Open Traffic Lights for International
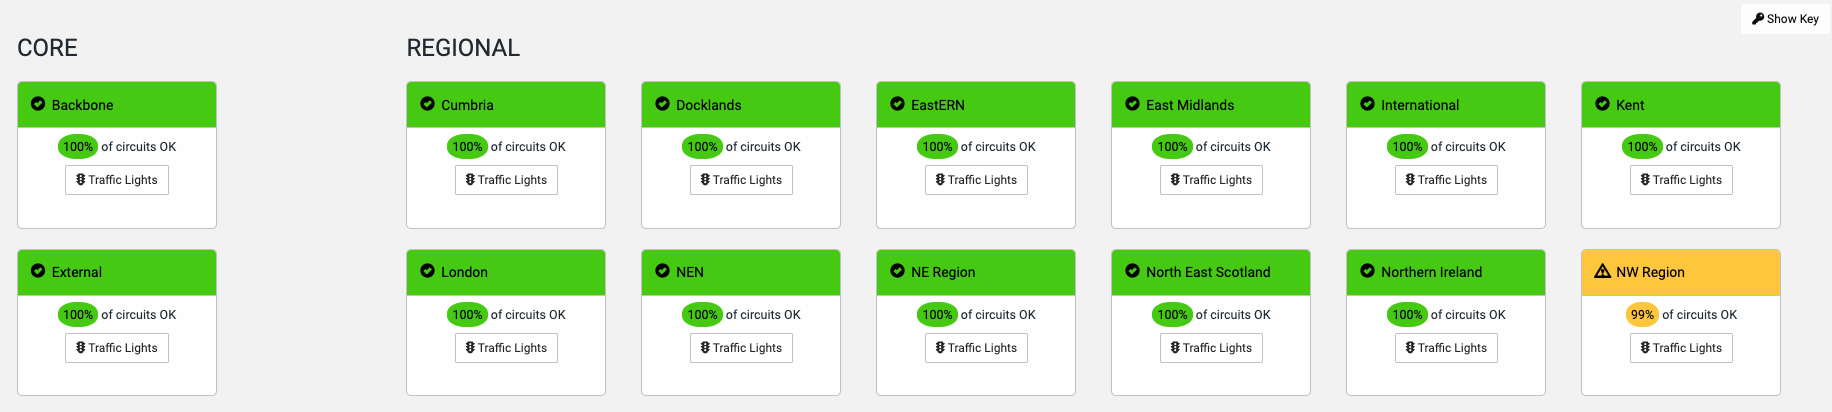 [x=1446, y=180]
